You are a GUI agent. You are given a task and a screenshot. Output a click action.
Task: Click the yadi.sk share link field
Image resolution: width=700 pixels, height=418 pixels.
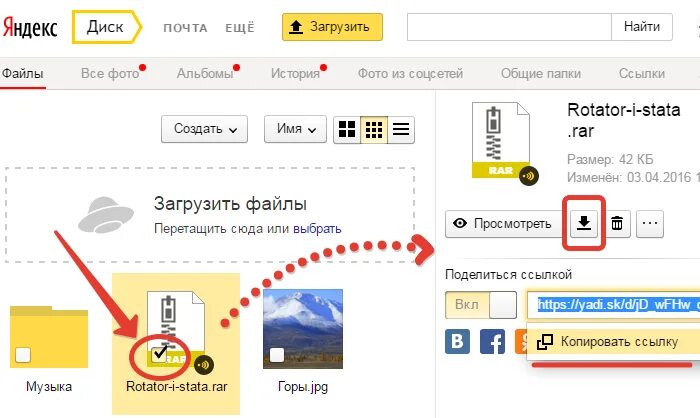tap(613, 305)
